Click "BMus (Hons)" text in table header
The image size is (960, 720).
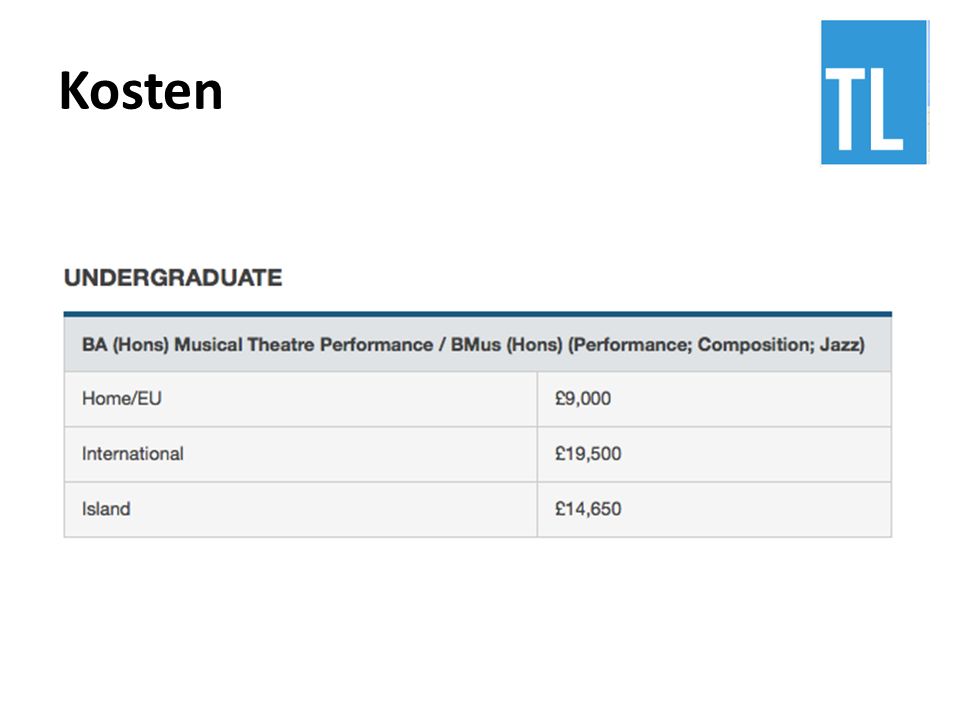tap(506, 345)
